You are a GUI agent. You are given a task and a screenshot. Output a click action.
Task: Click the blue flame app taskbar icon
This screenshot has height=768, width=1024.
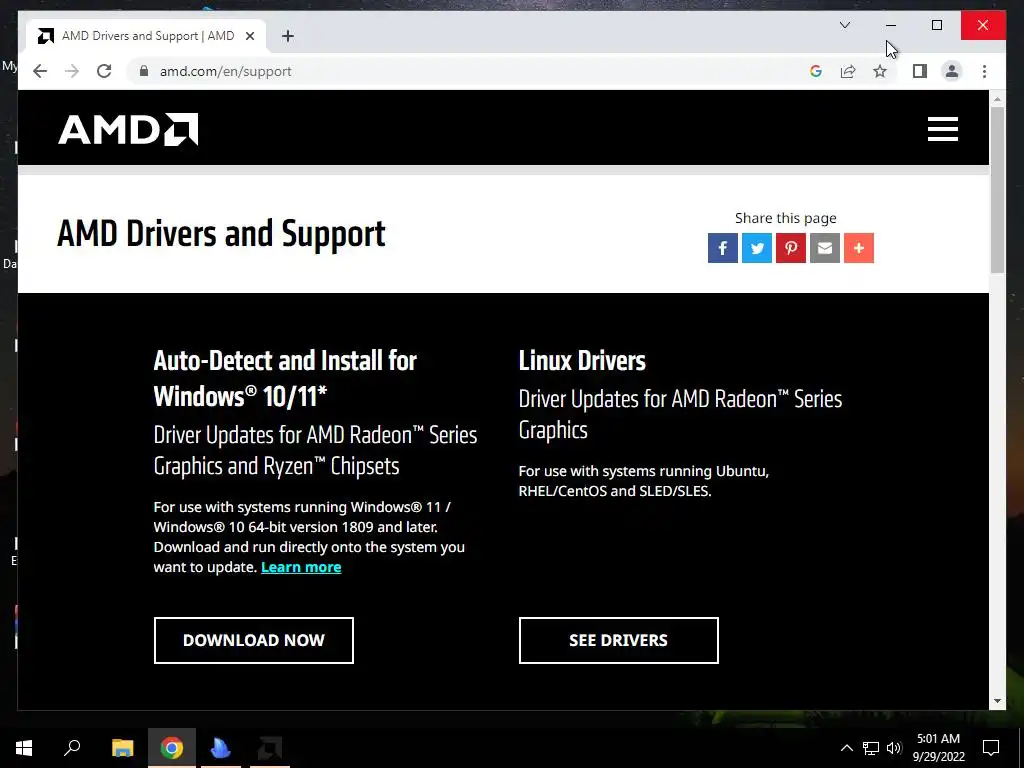click(x=221, y=748)
